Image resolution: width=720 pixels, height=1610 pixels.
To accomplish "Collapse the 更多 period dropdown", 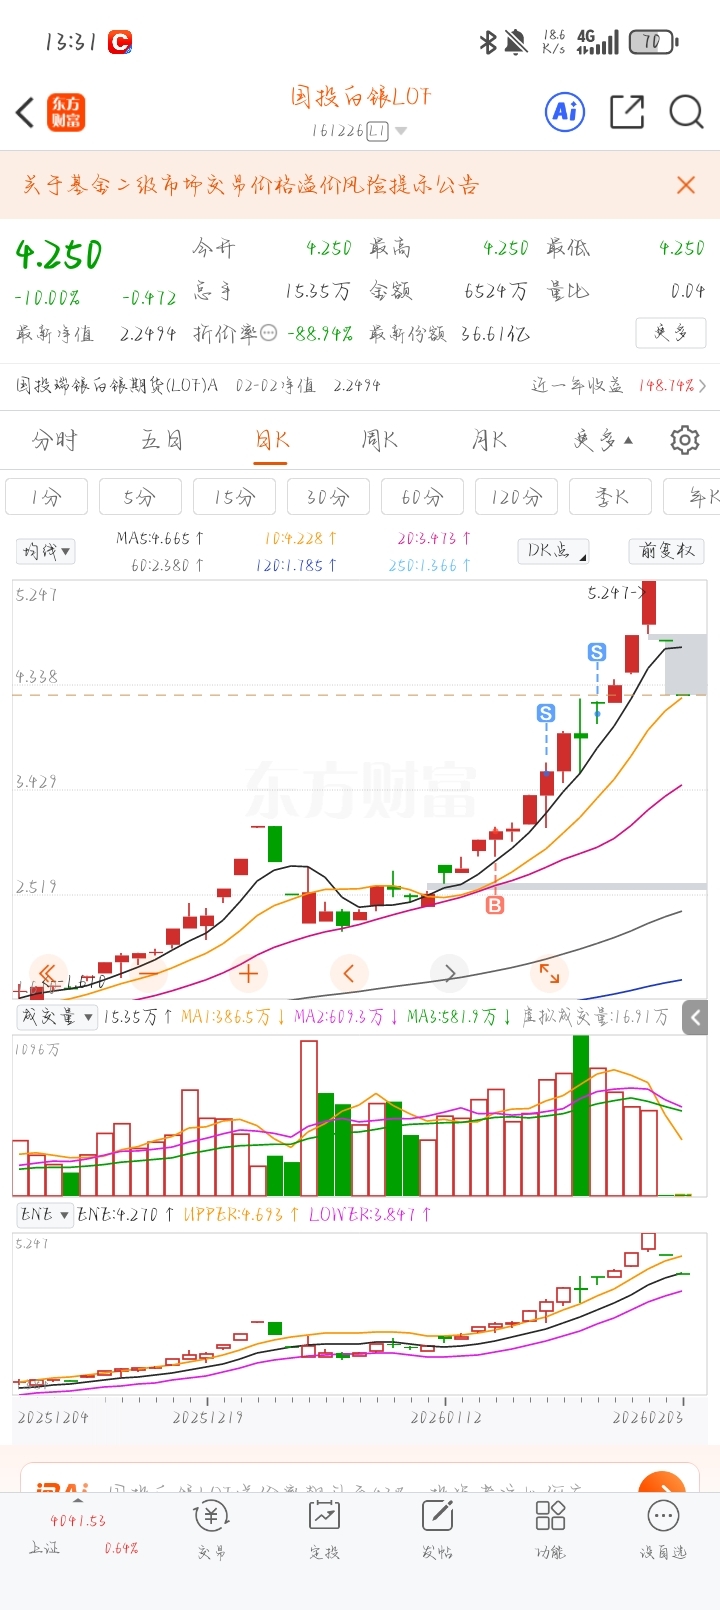I will click(602, 440).
